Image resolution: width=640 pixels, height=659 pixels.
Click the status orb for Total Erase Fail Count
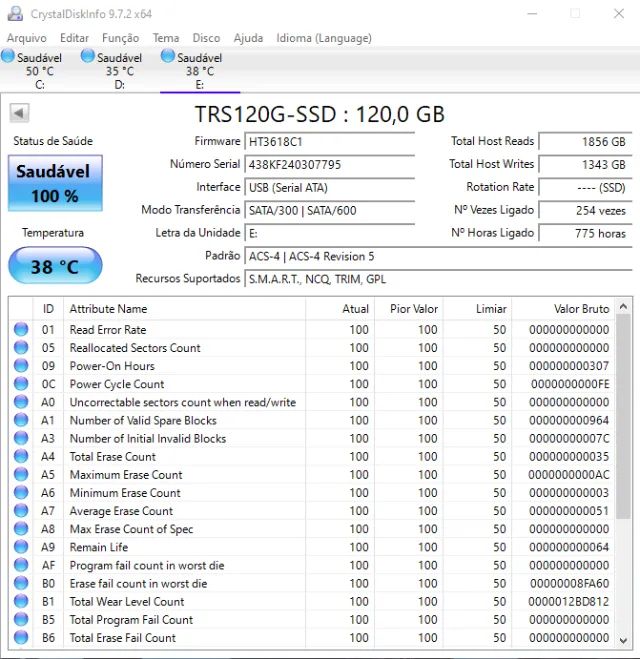[21, 637]
